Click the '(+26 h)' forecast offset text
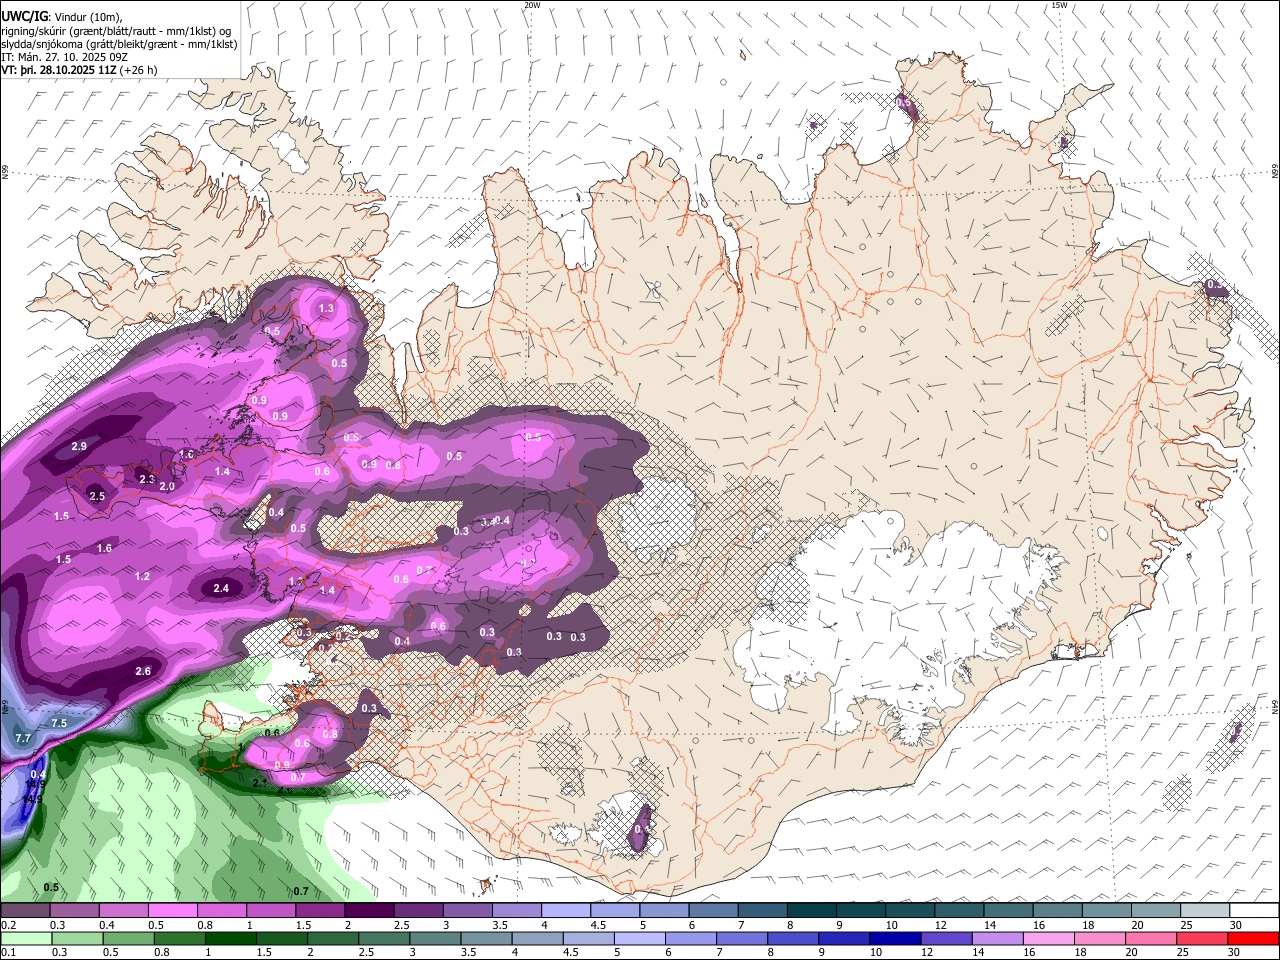The width and height of the screenshot is (1280, 960). 138,70
